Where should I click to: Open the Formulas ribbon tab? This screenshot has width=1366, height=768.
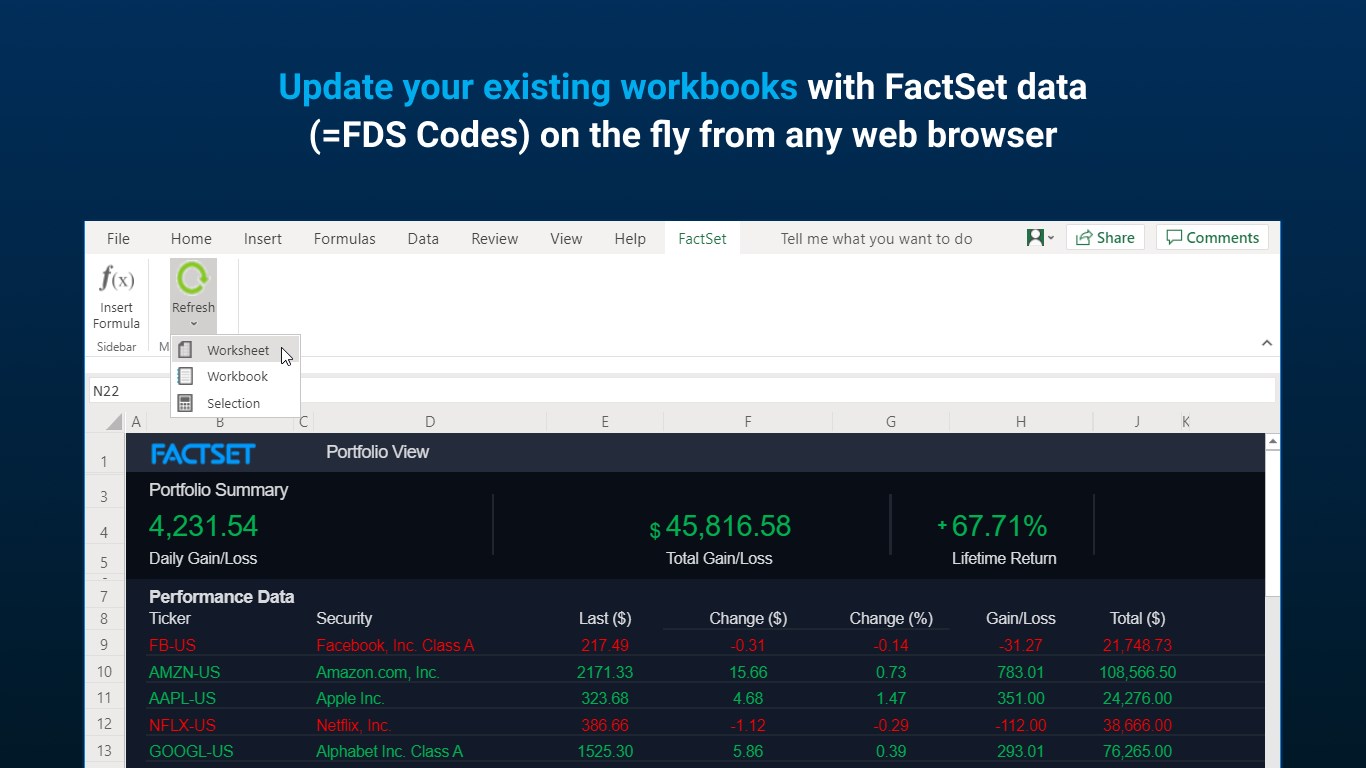pyautogui.click(x=345, y=238)
